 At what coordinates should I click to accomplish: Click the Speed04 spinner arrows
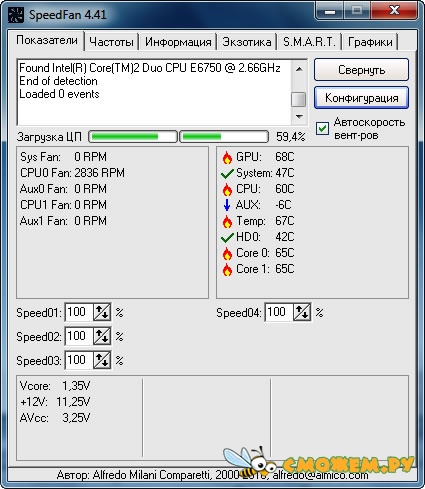[302, 312]
